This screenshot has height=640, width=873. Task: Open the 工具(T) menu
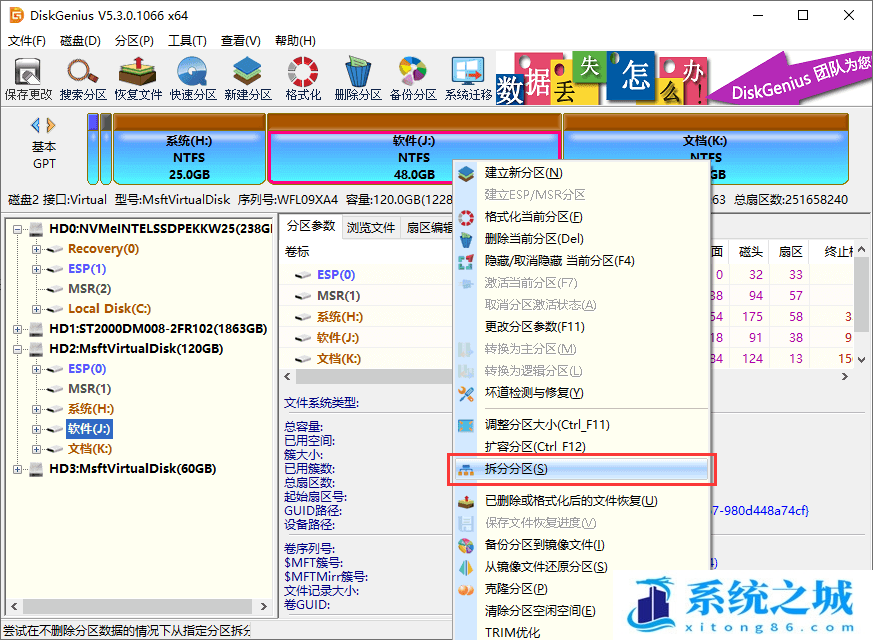pos(187,41)
